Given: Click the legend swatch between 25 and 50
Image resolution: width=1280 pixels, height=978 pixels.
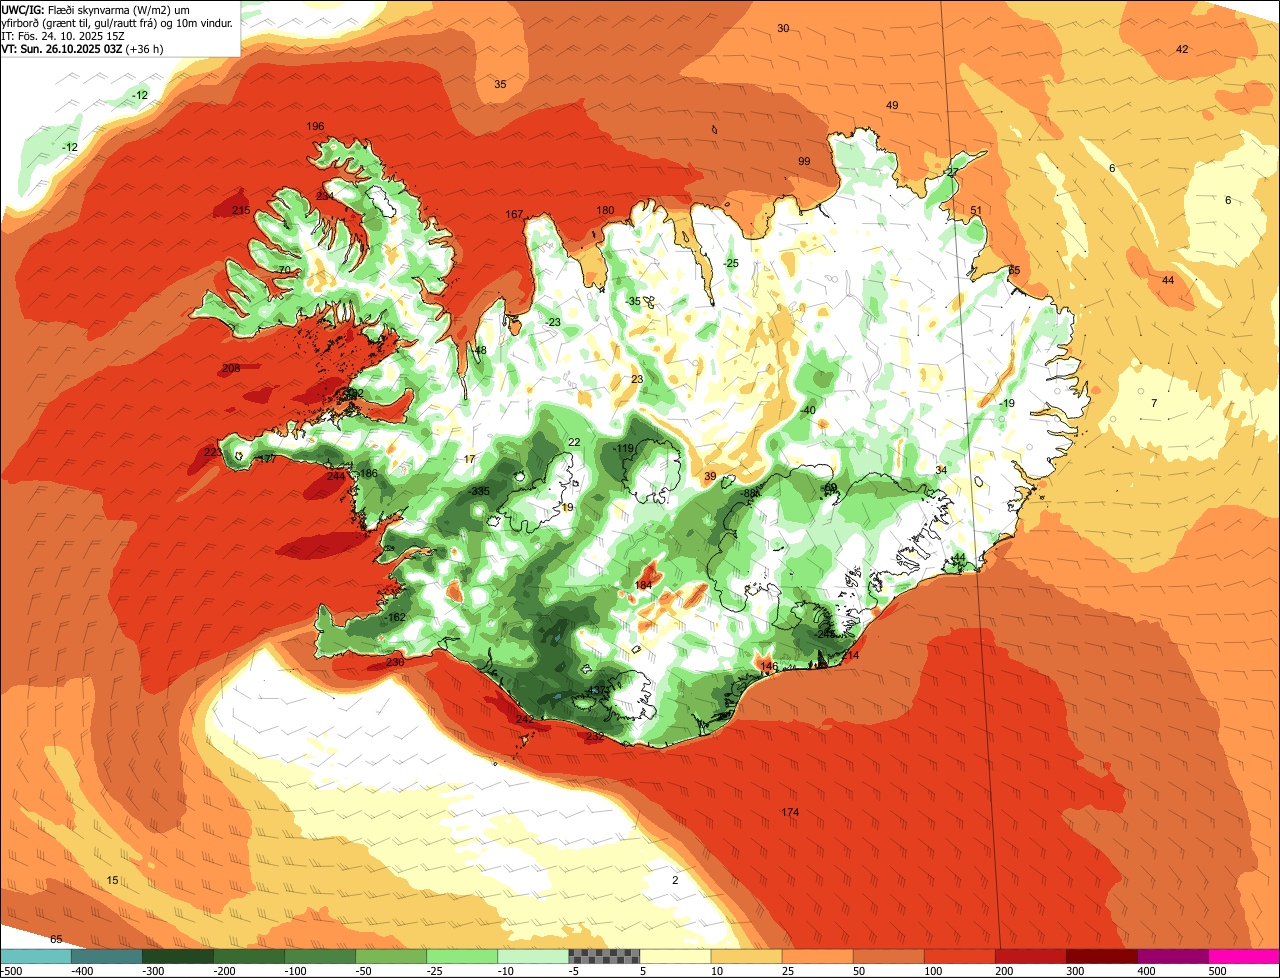Looking at the screenshot, I should 817,956.
